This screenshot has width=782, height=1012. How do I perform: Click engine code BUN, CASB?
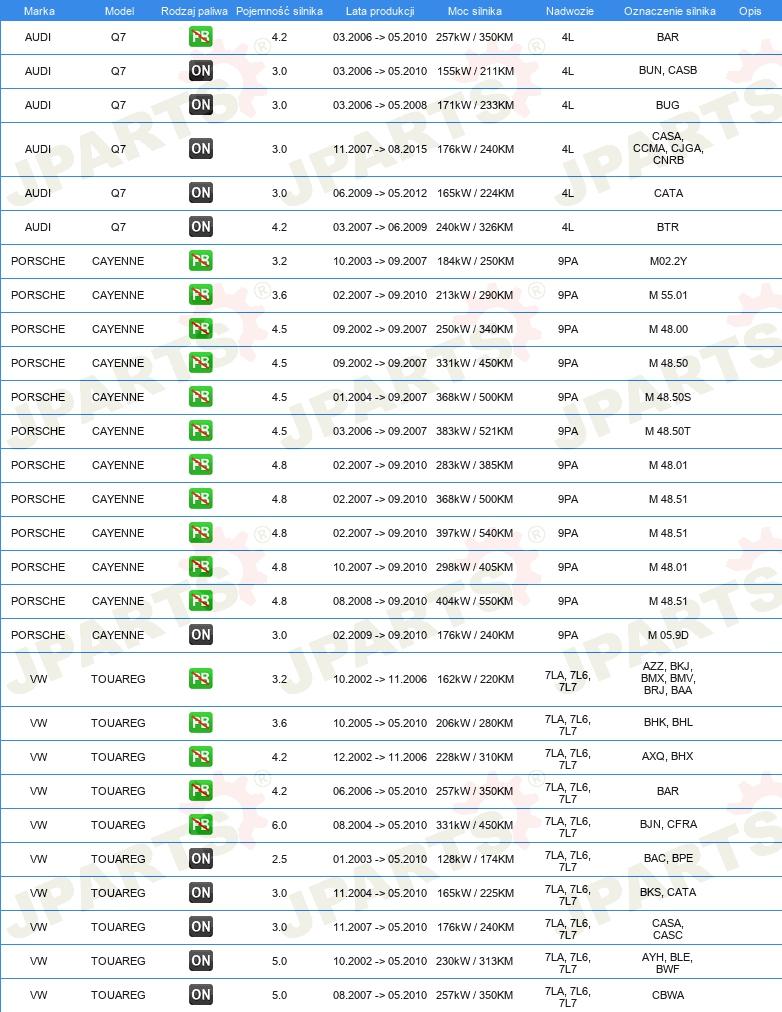coord(668,70)
